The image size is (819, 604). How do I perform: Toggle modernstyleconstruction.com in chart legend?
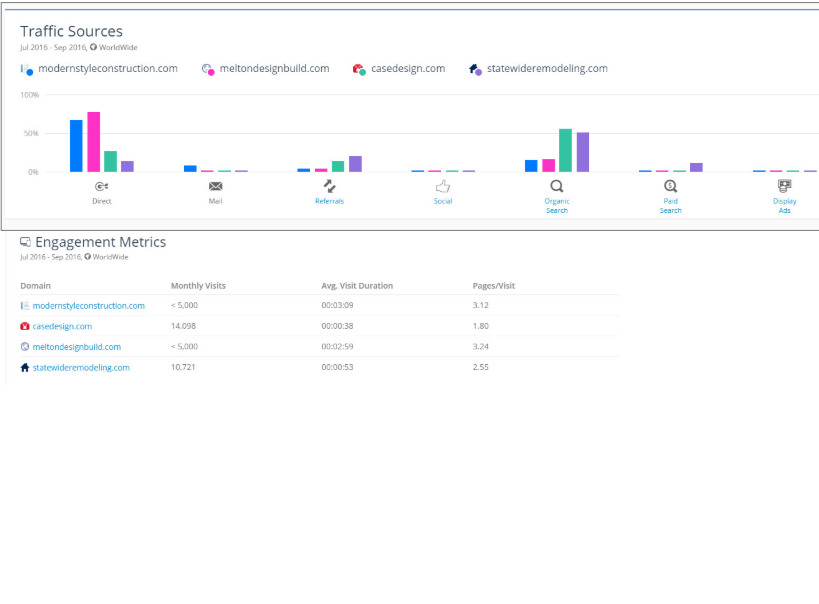pyautogui.click(x=107, y=69)
